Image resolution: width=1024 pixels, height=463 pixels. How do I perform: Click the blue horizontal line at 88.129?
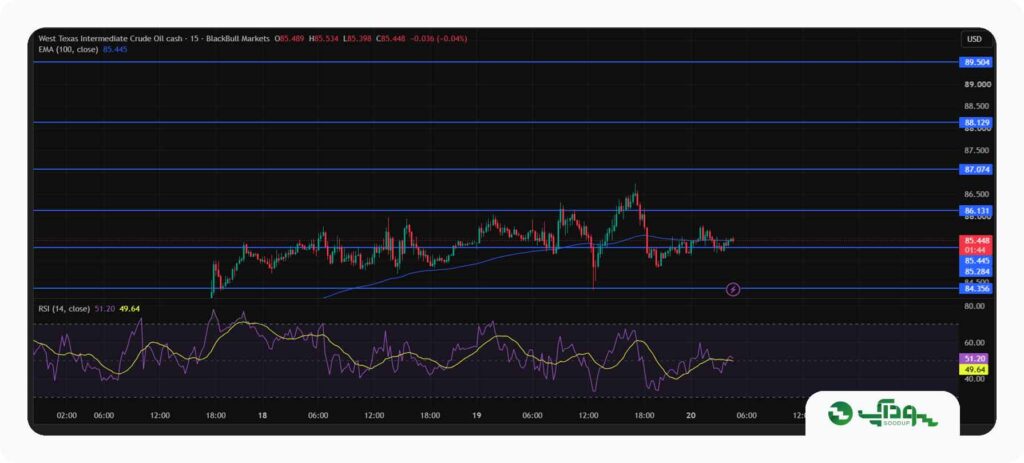[495, 122]
